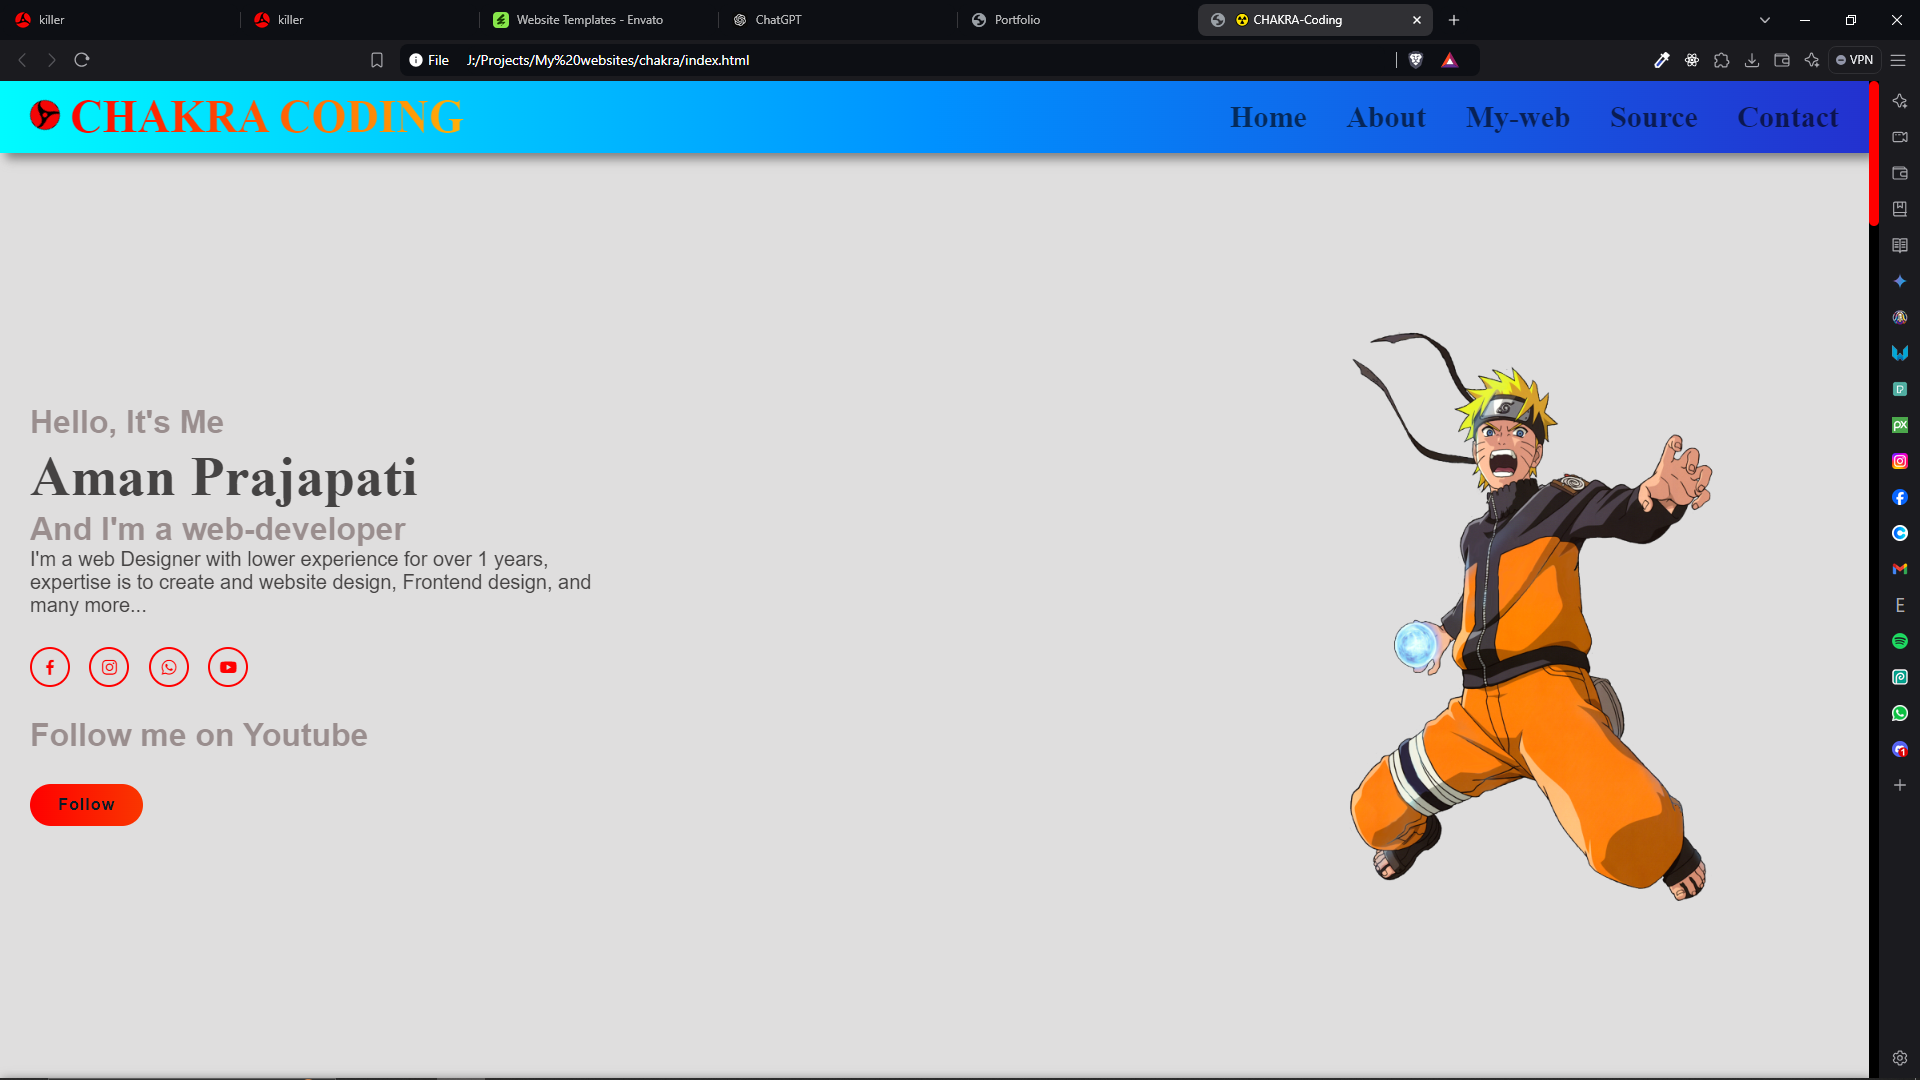The image size is (1920, 1080).
Task: Open the Home nav link
Action: (x=1268, y=118)
